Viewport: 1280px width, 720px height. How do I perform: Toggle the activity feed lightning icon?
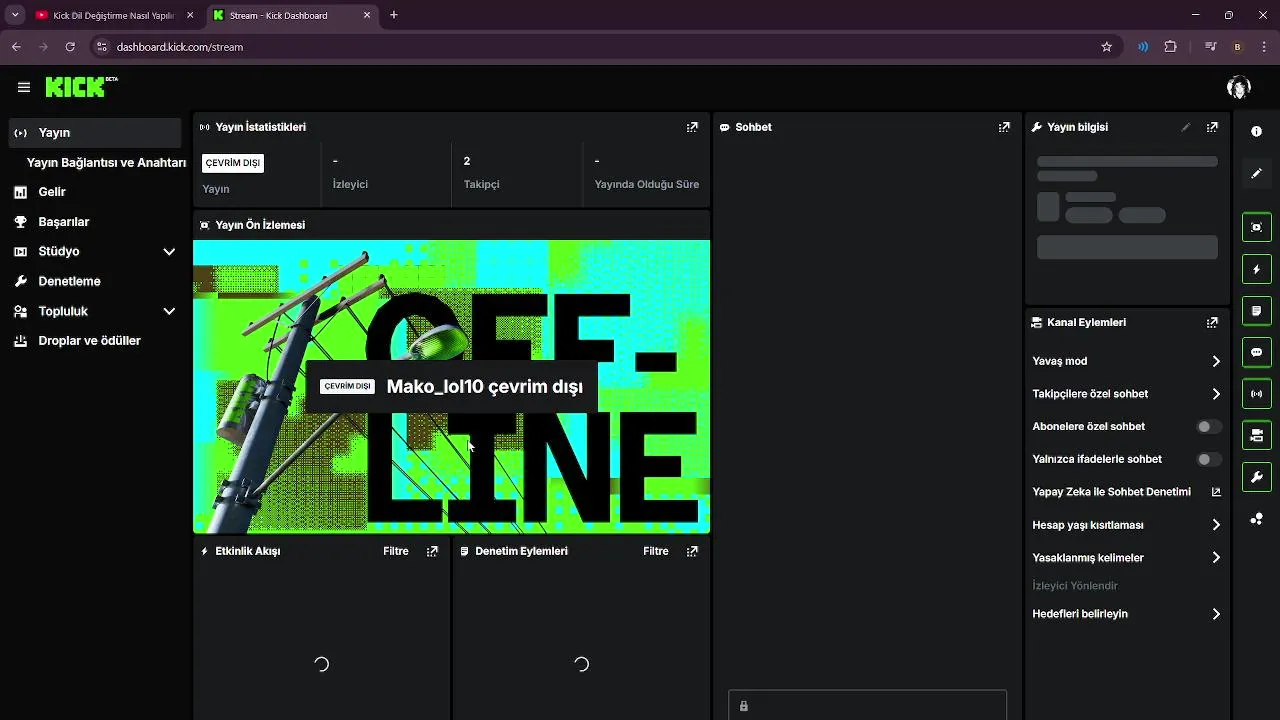pos(1257,270)
